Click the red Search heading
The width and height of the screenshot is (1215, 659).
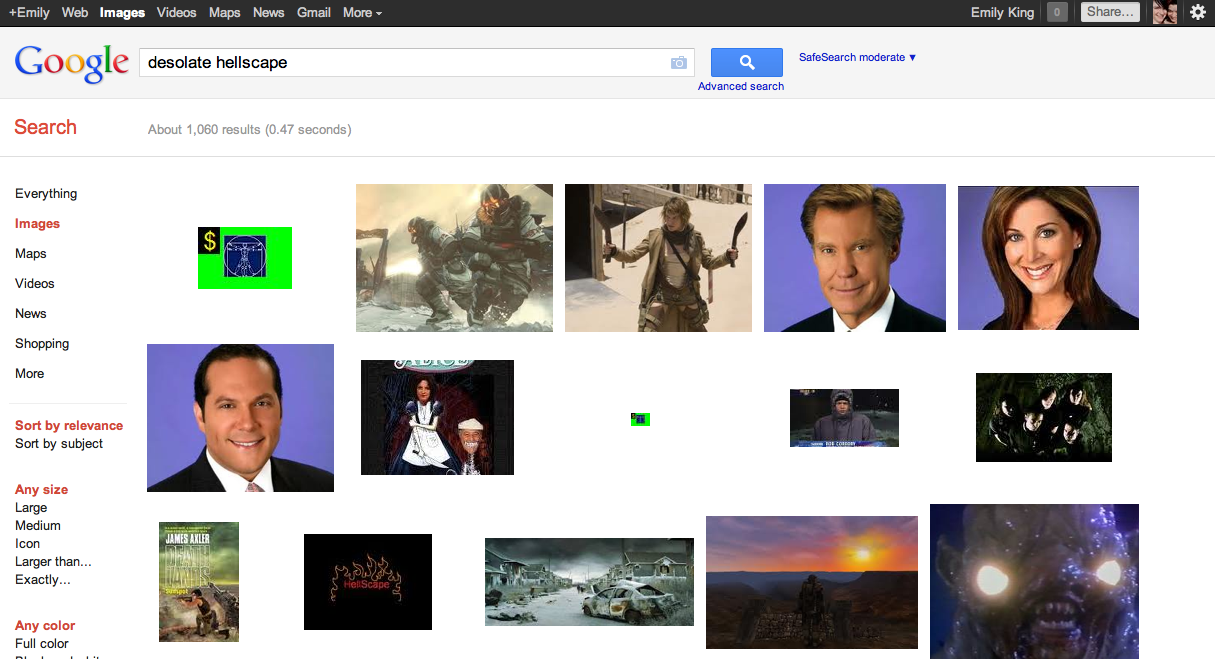click(45, 127)
